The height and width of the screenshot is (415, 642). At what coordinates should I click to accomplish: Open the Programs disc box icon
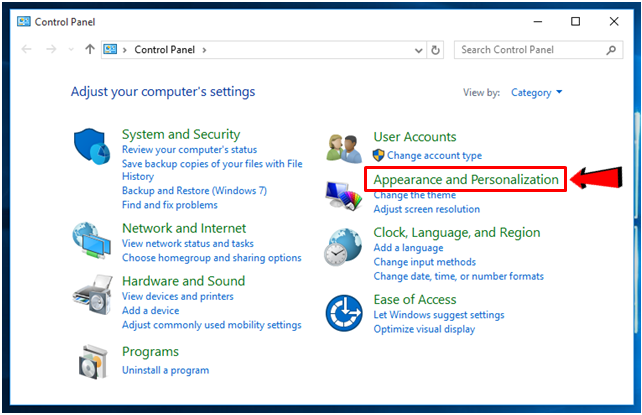tap(93, 362)
